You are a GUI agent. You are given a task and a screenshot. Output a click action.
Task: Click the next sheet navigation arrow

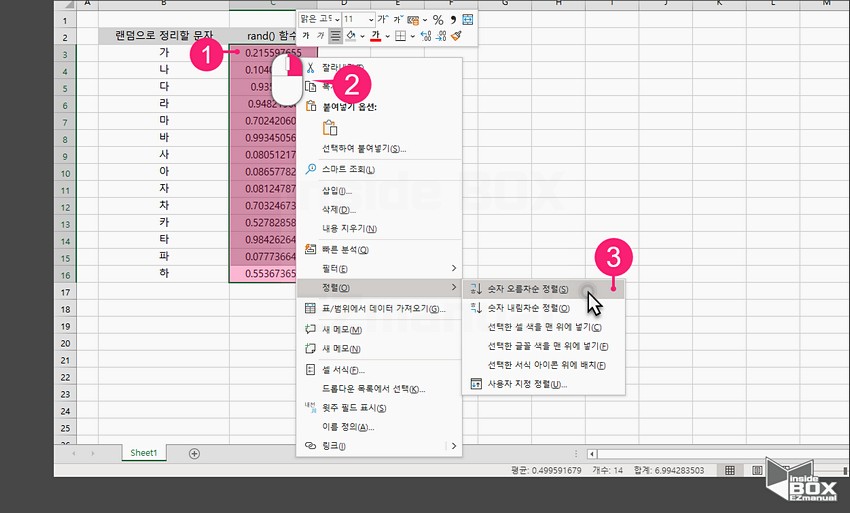[x=93, y=453]
